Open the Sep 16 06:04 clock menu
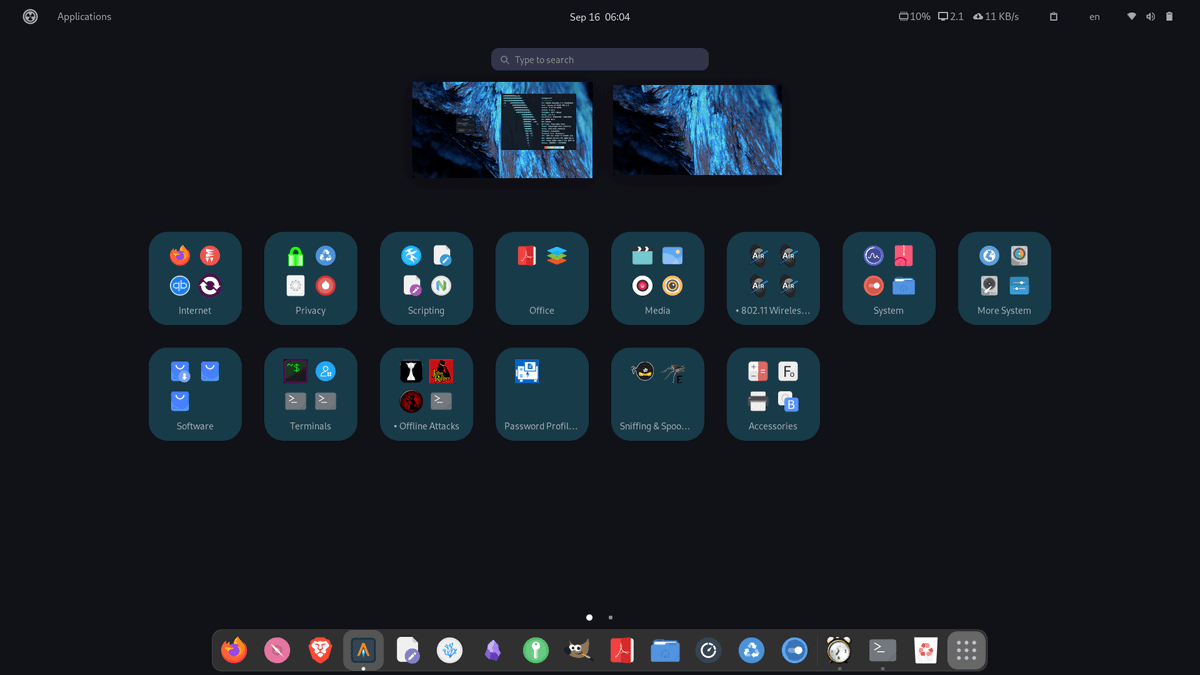The image size is (1200, 675). click(600, 17)
